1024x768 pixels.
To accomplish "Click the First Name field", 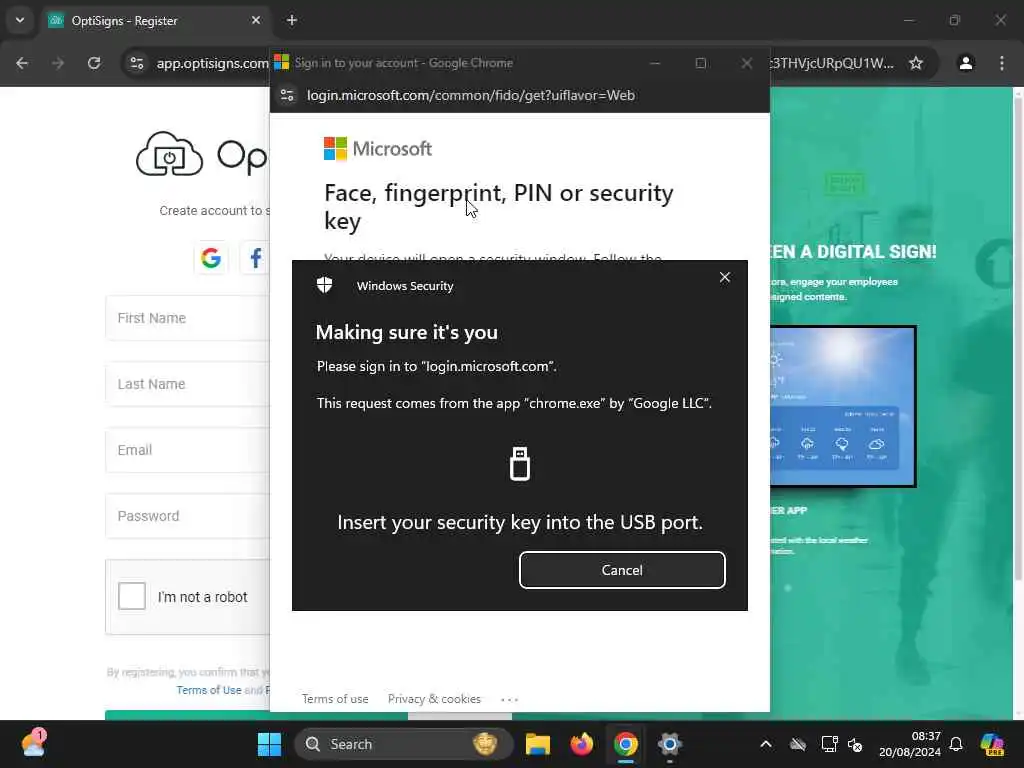I will pyautogui.click(x=187, y=318).
